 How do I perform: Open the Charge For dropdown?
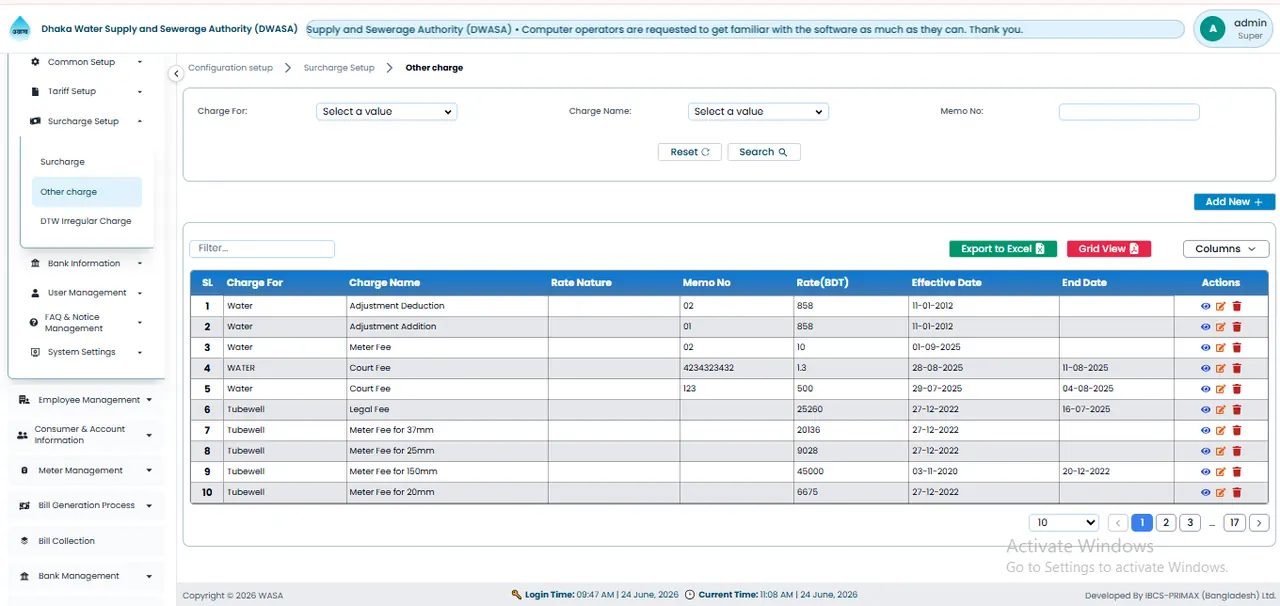[386, 112]
